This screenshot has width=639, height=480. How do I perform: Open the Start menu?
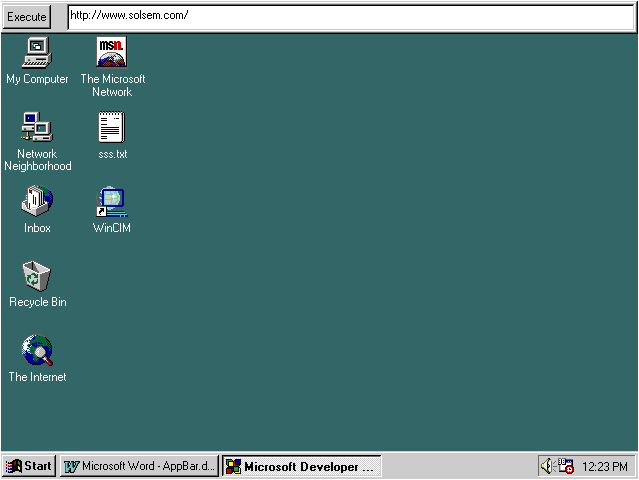coord(28,466)
